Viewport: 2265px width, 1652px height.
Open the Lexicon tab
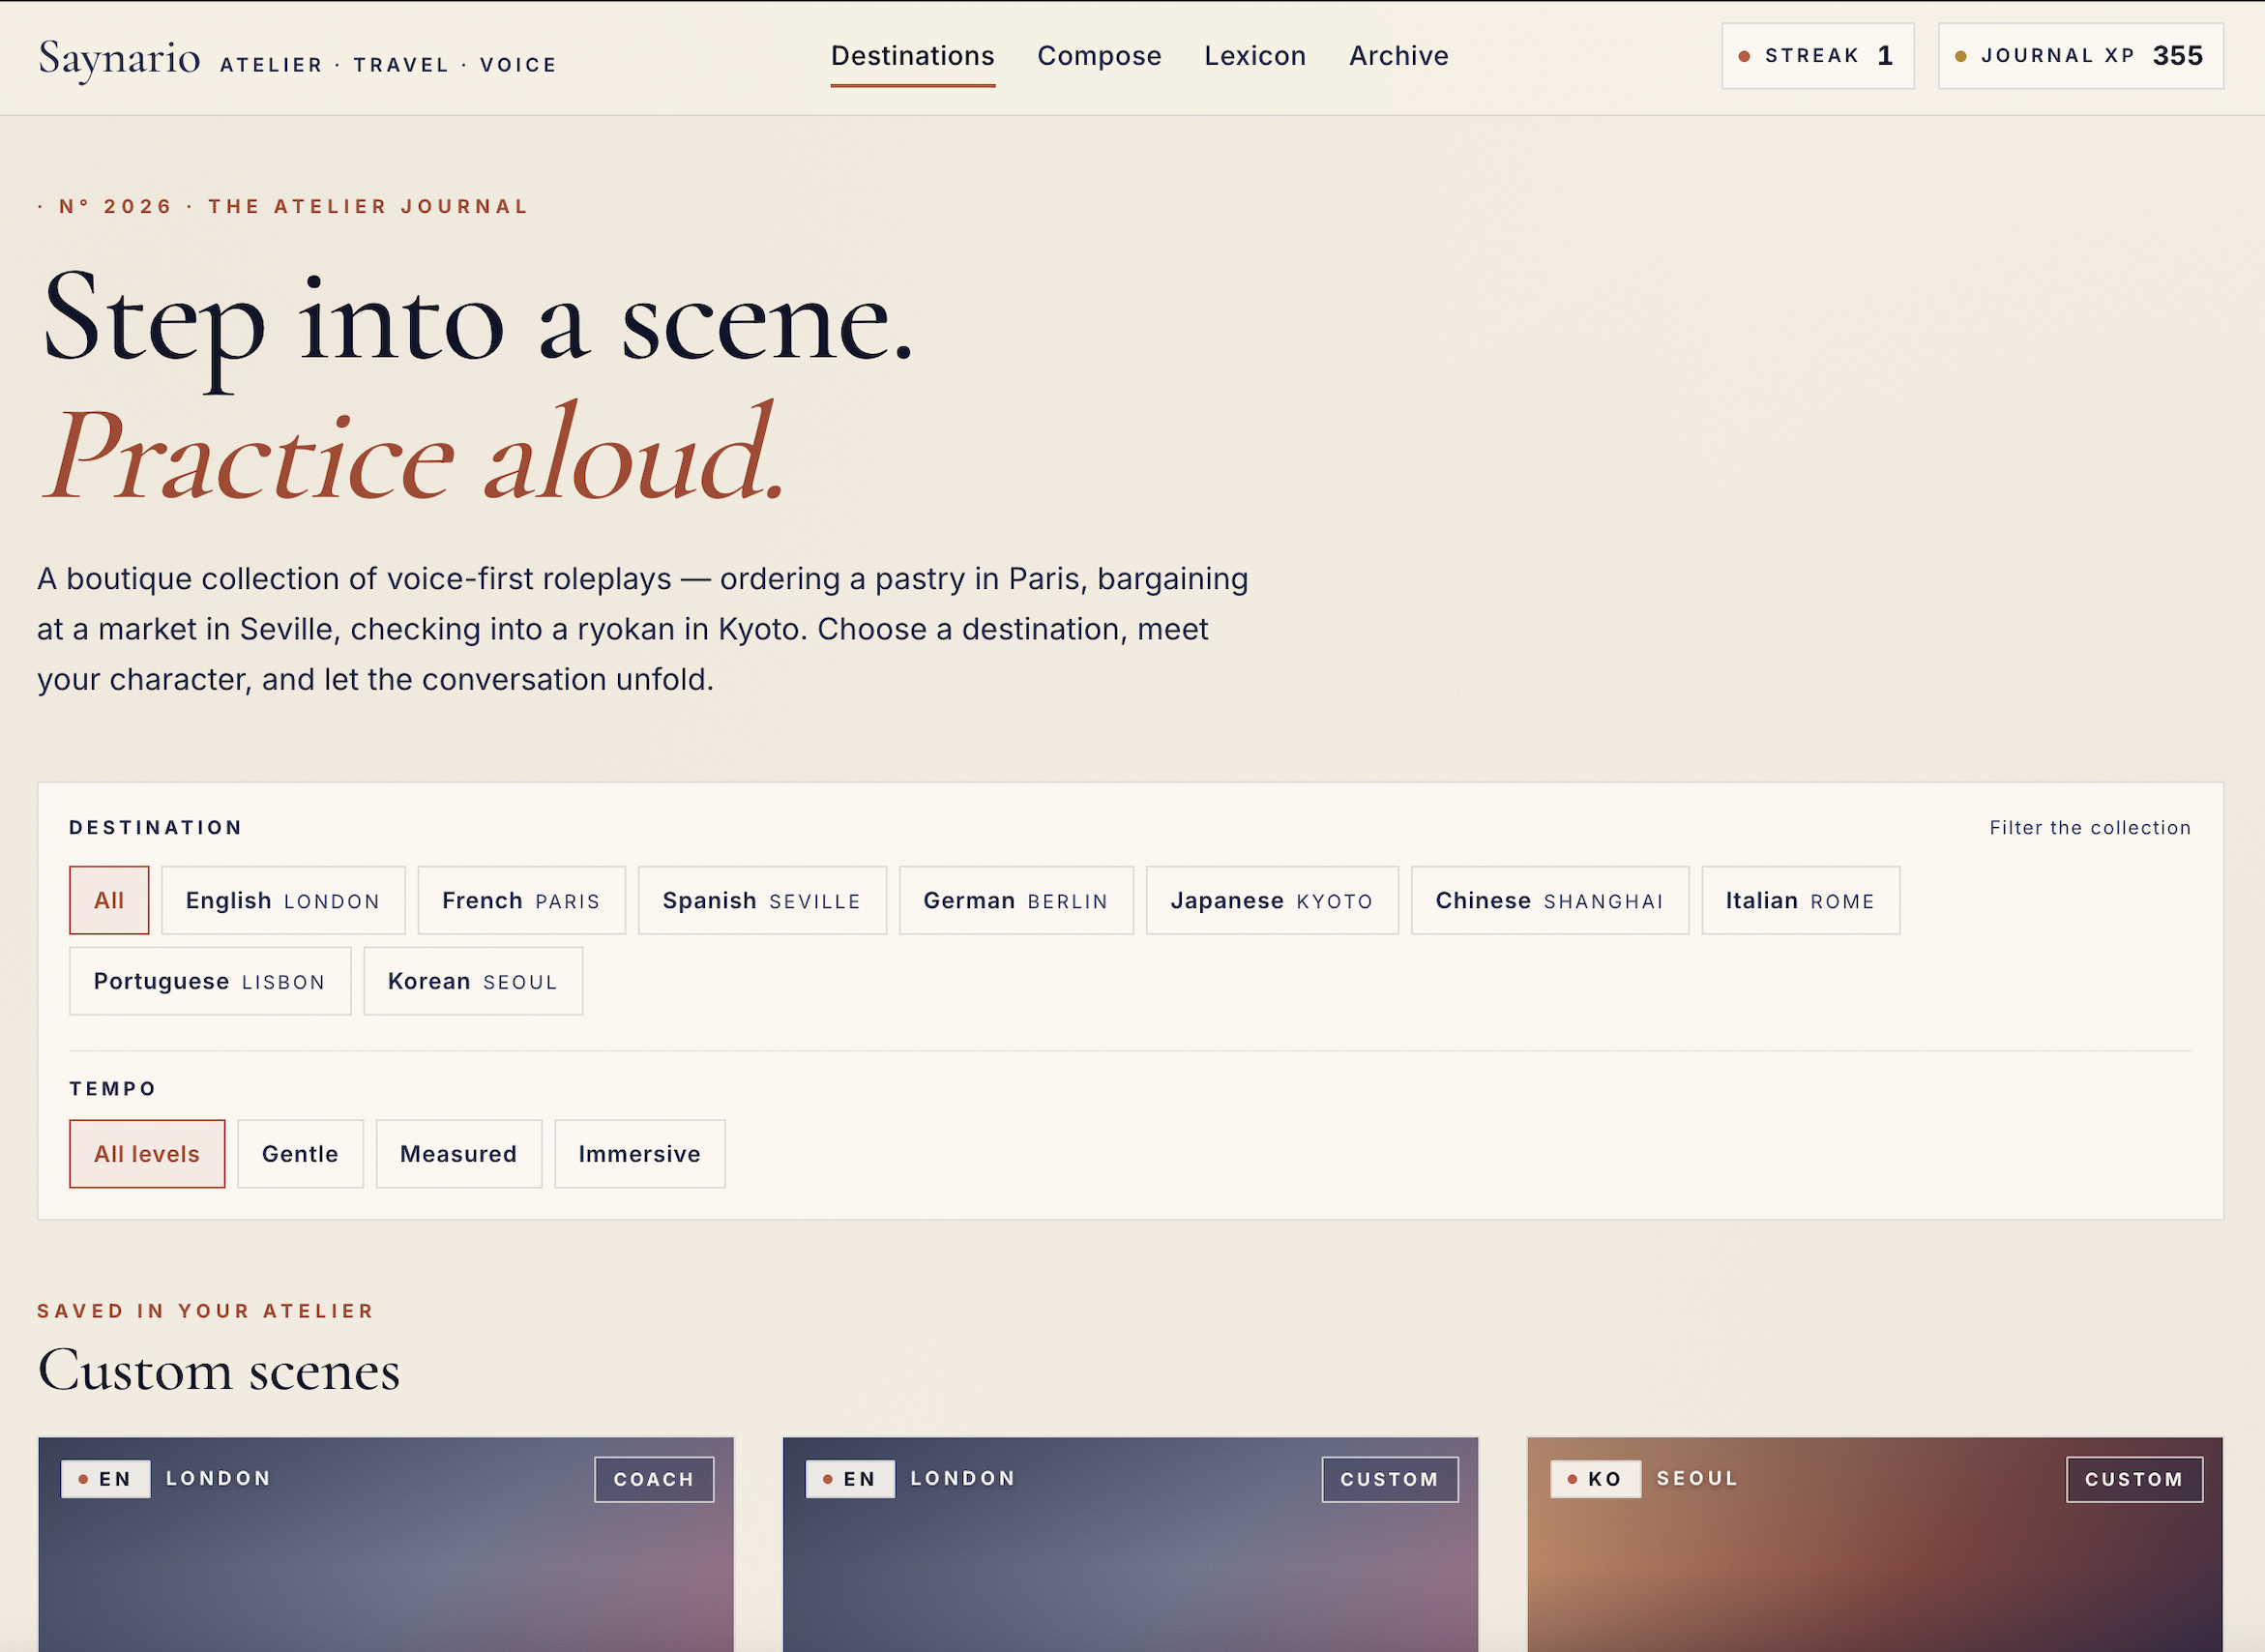click(1255, 56)
